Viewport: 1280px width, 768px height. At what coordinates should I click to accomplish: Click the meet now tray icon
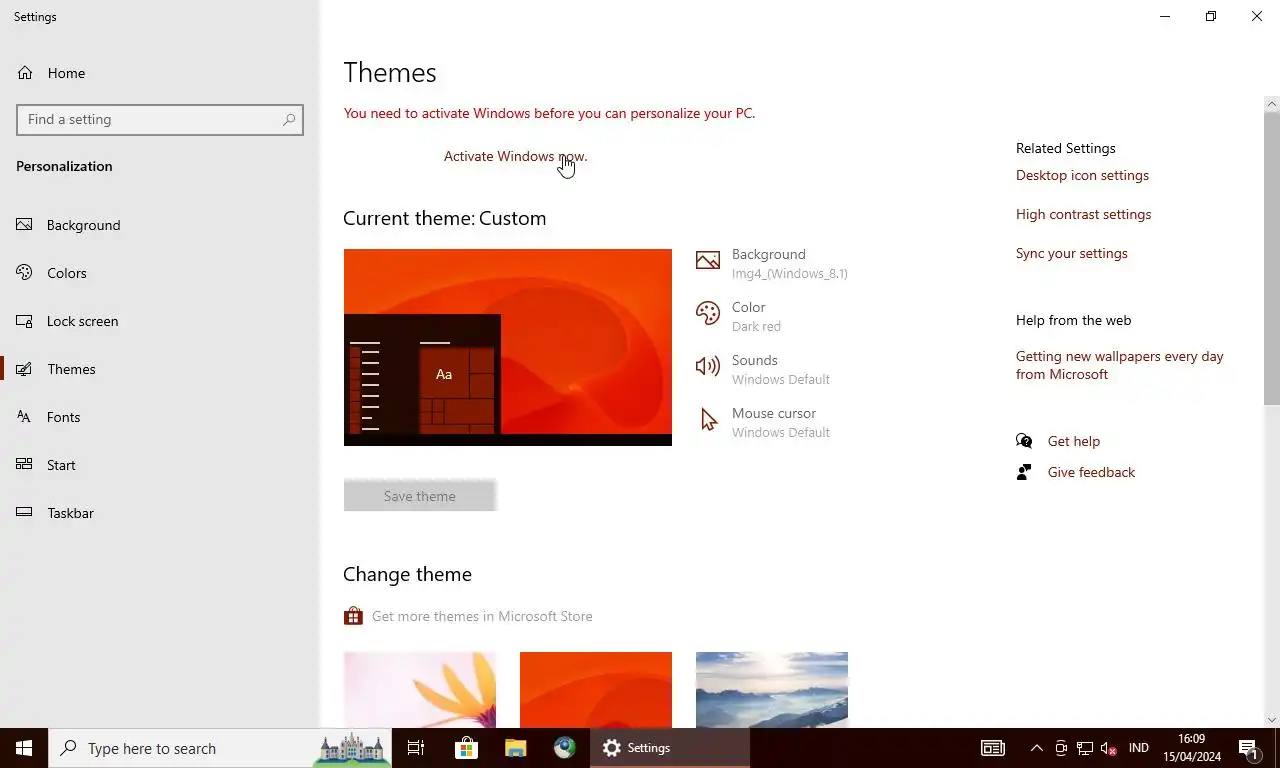coord(1061,748)
